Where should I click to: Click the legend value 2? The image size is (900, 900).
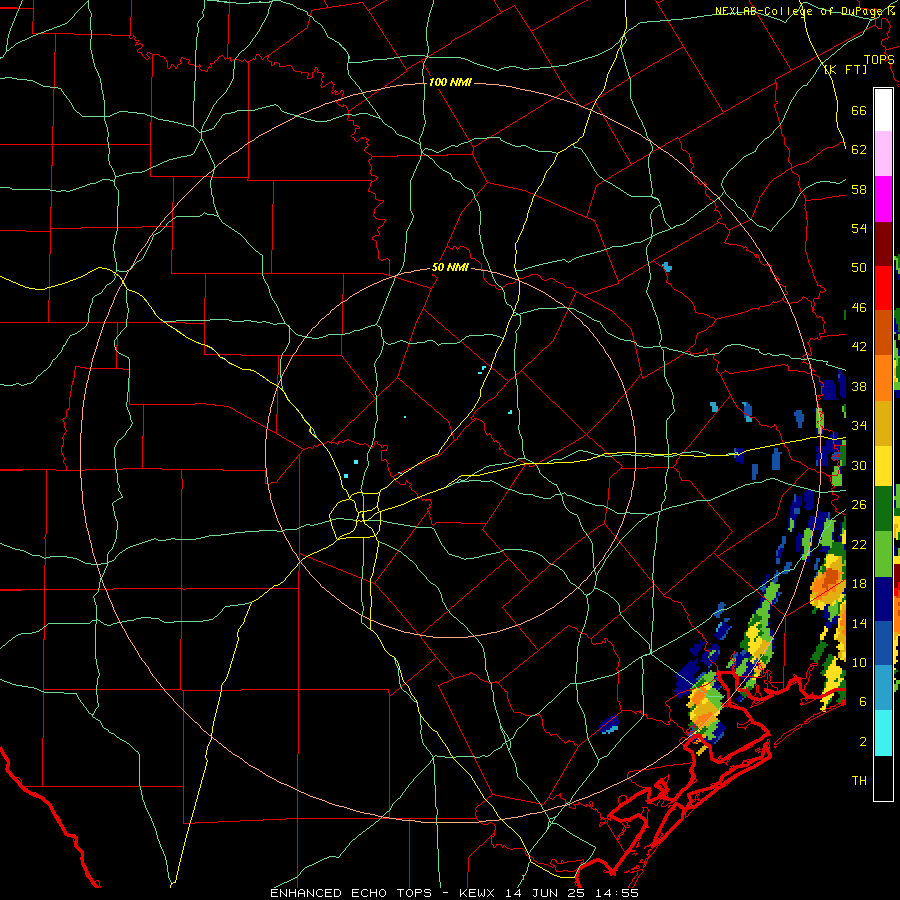pyautogui.click(x=863, y=742)
